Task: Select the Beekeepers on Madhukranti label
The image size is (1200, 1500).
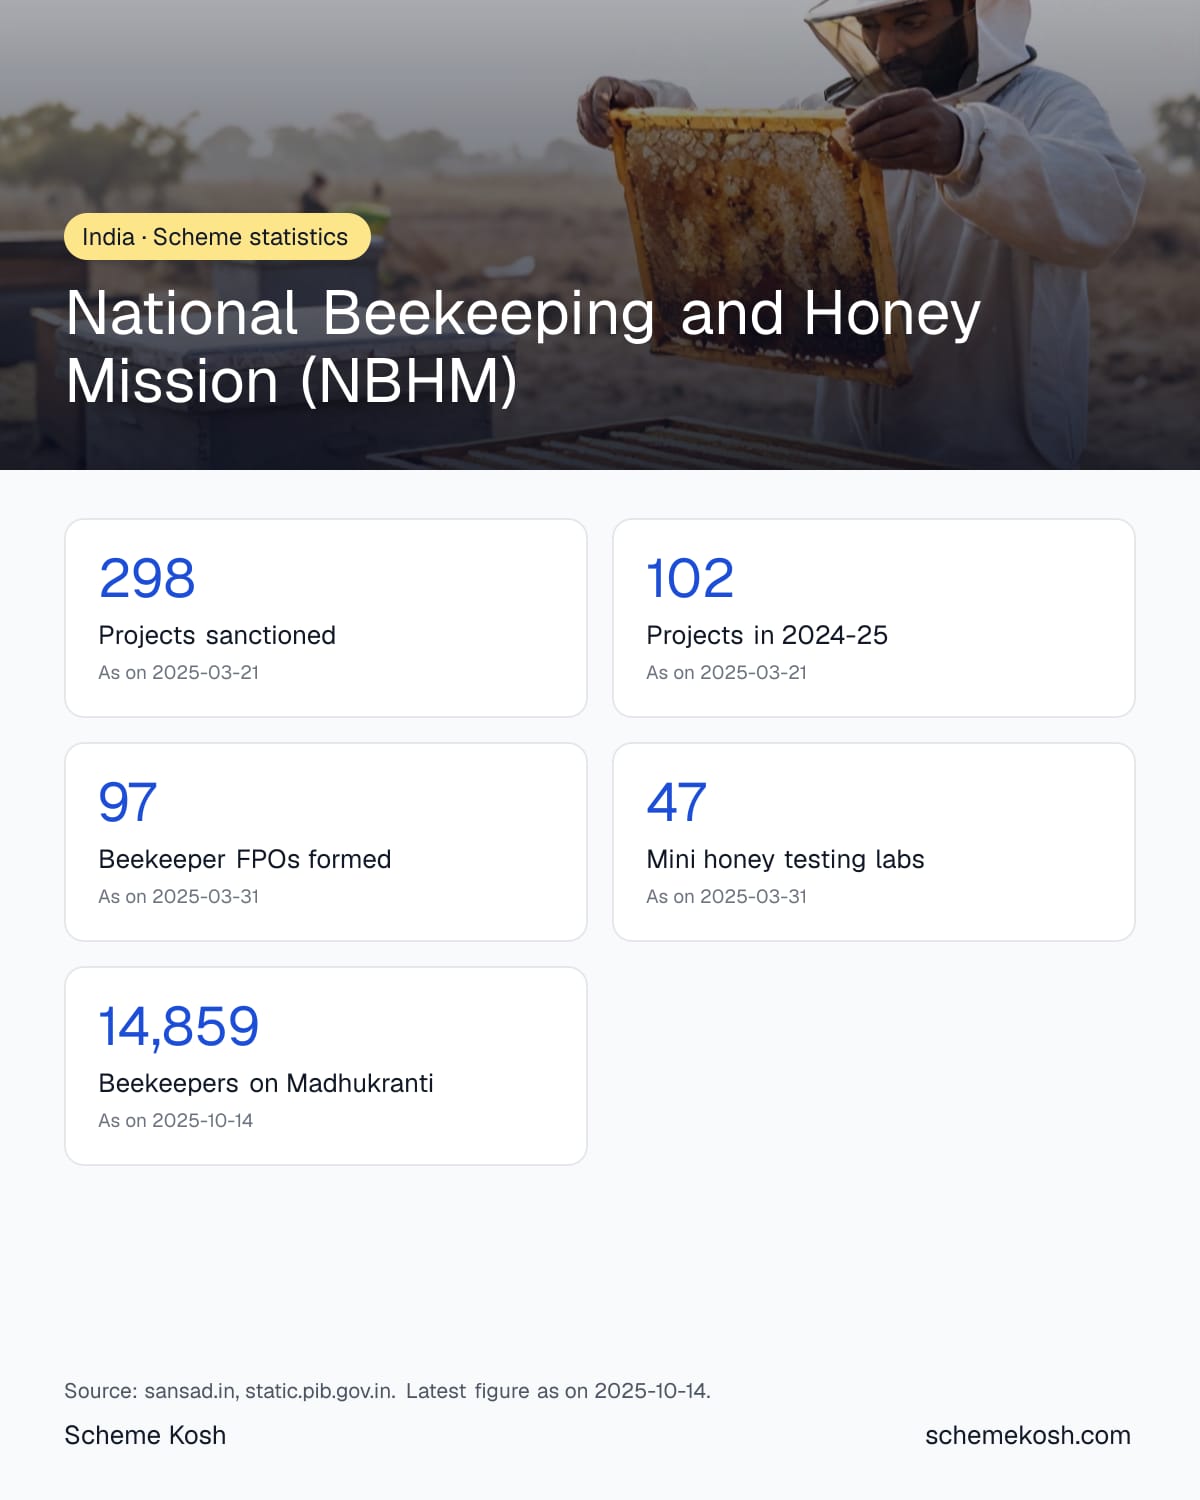Action: point(266,1083)
